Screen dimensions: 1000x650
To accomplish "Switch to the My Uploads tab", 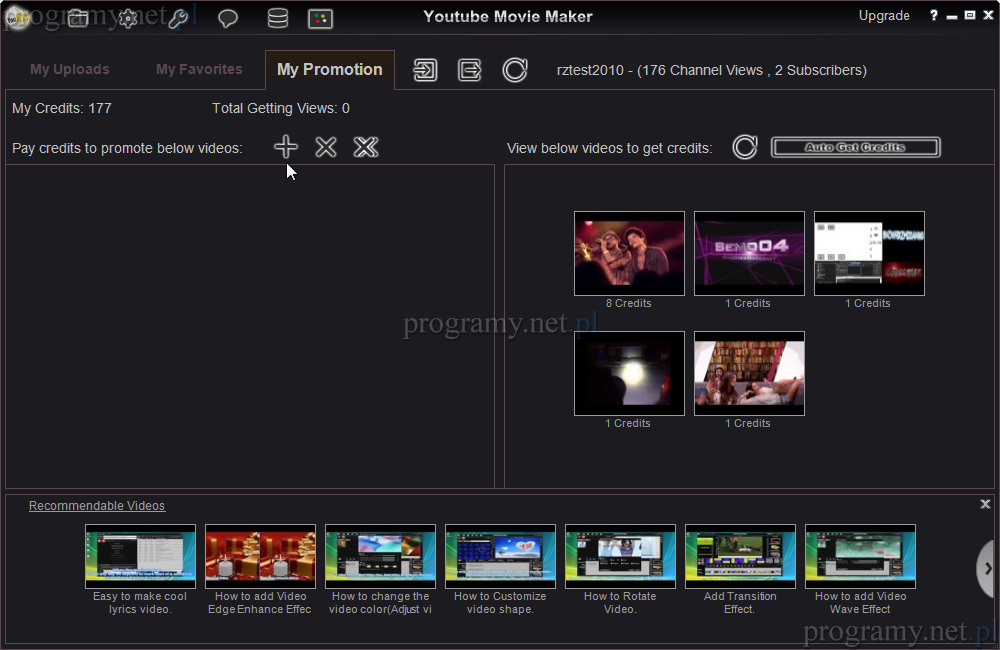I will [x=70, y=69].
